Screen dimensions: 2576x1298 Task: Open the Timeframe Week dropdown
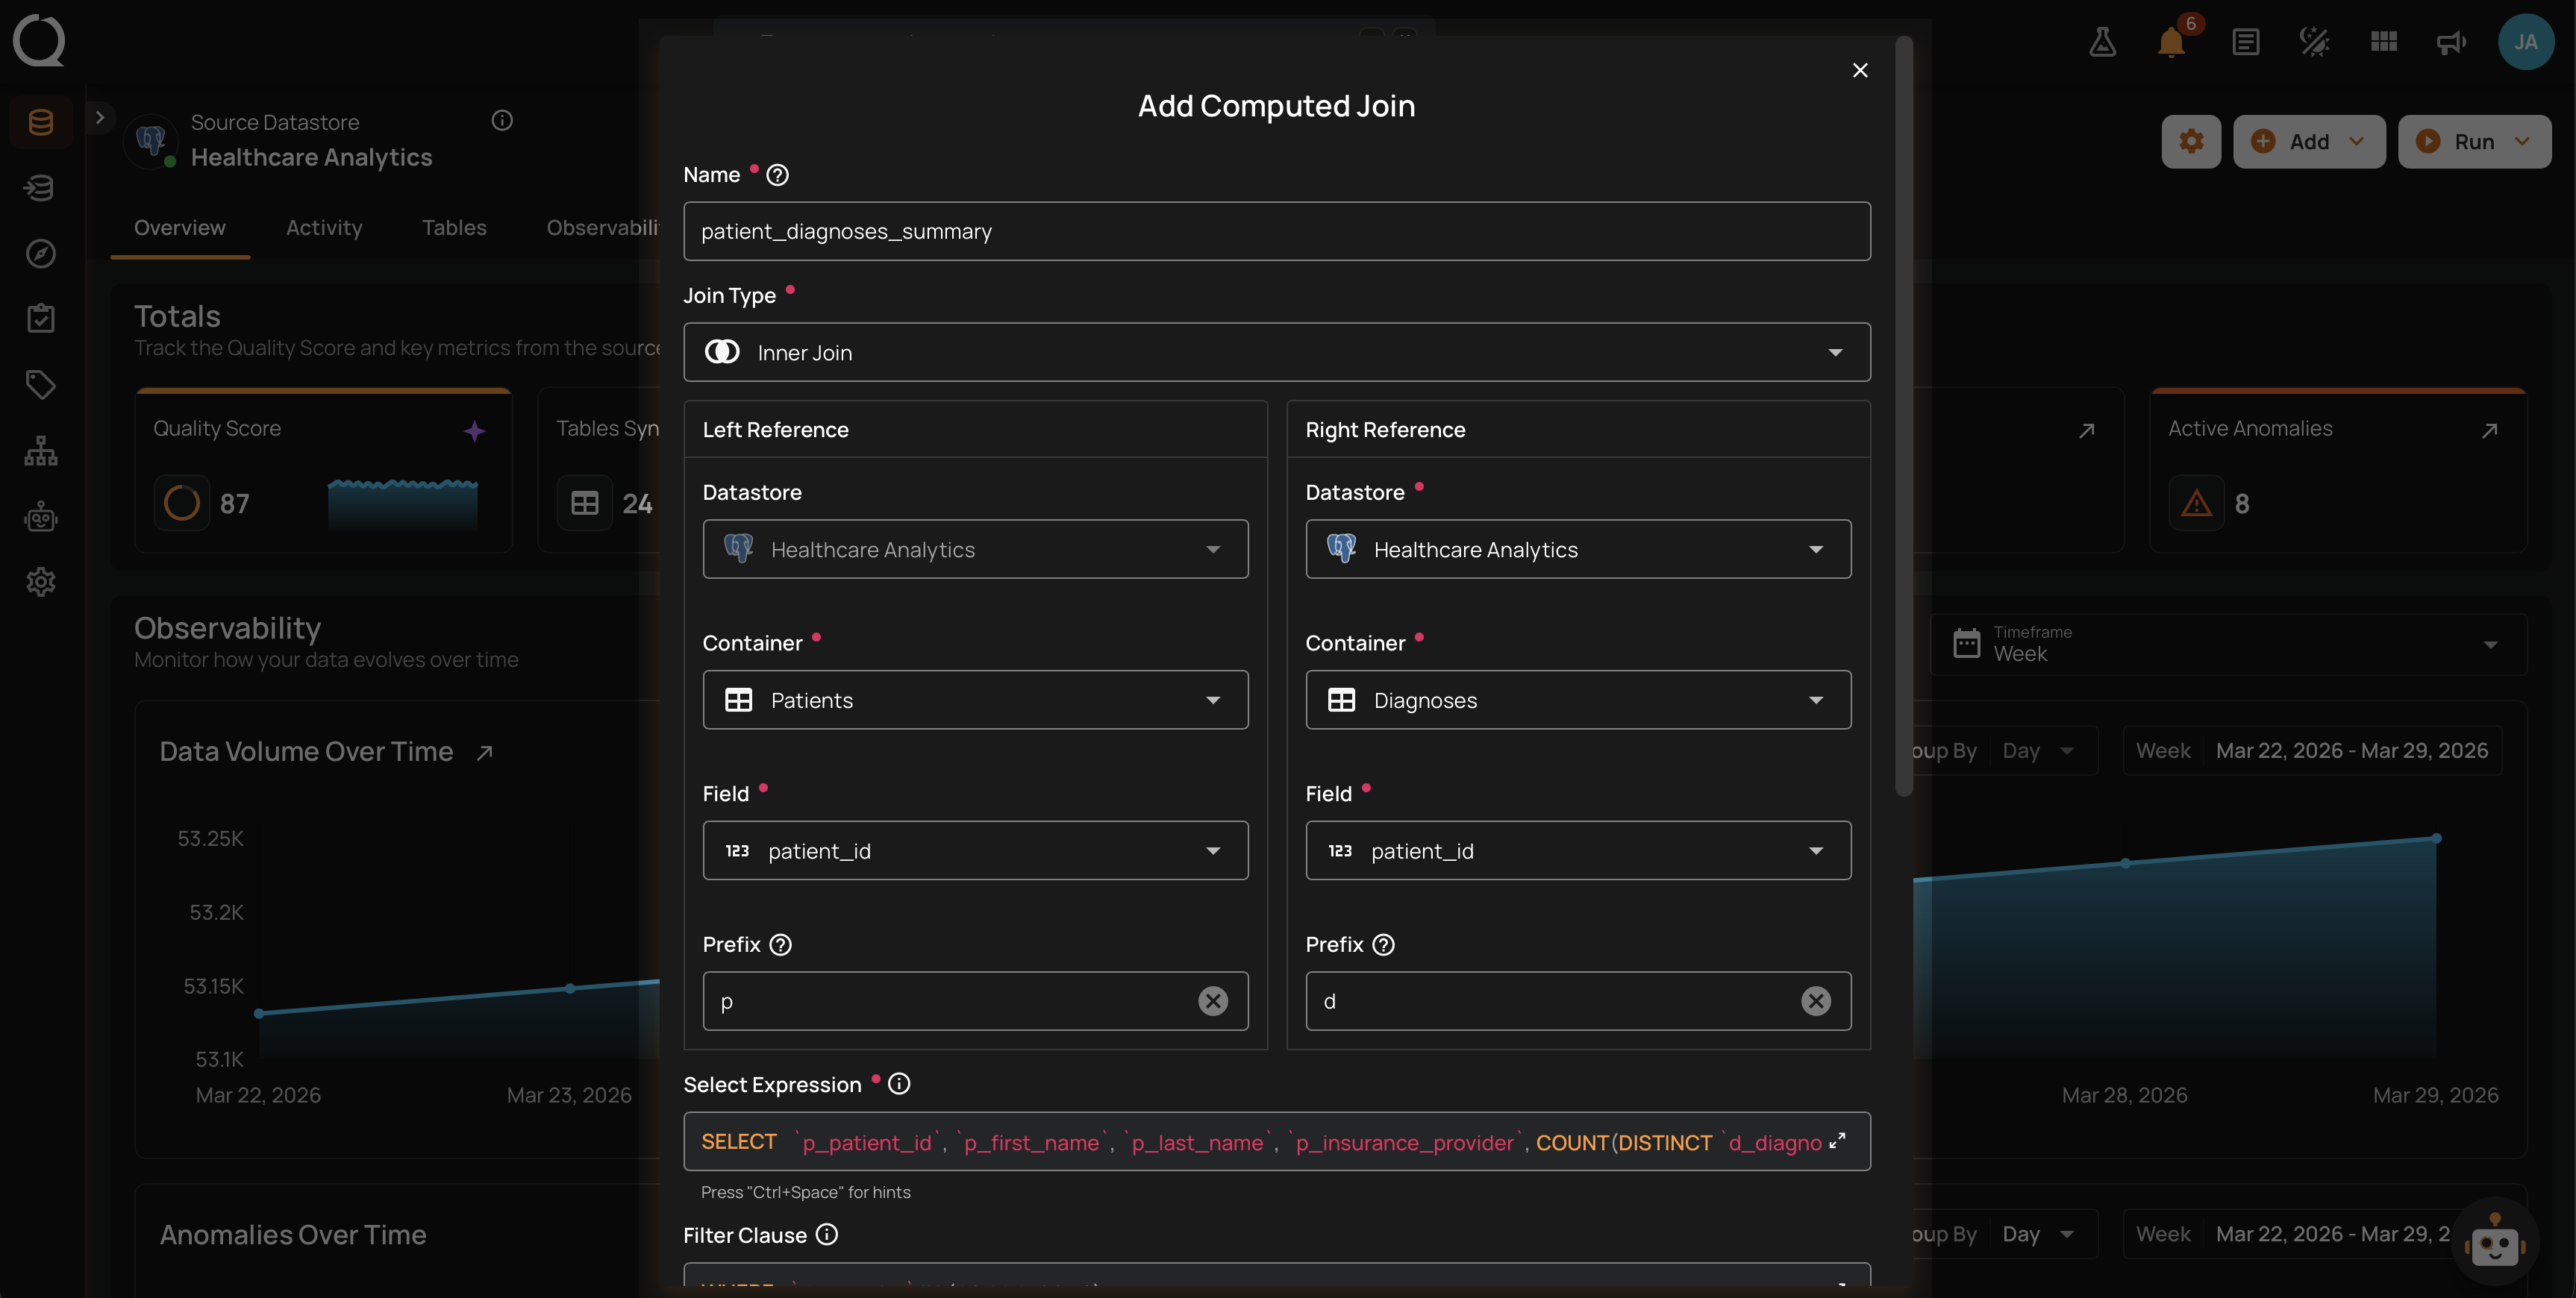(2228, 644)
